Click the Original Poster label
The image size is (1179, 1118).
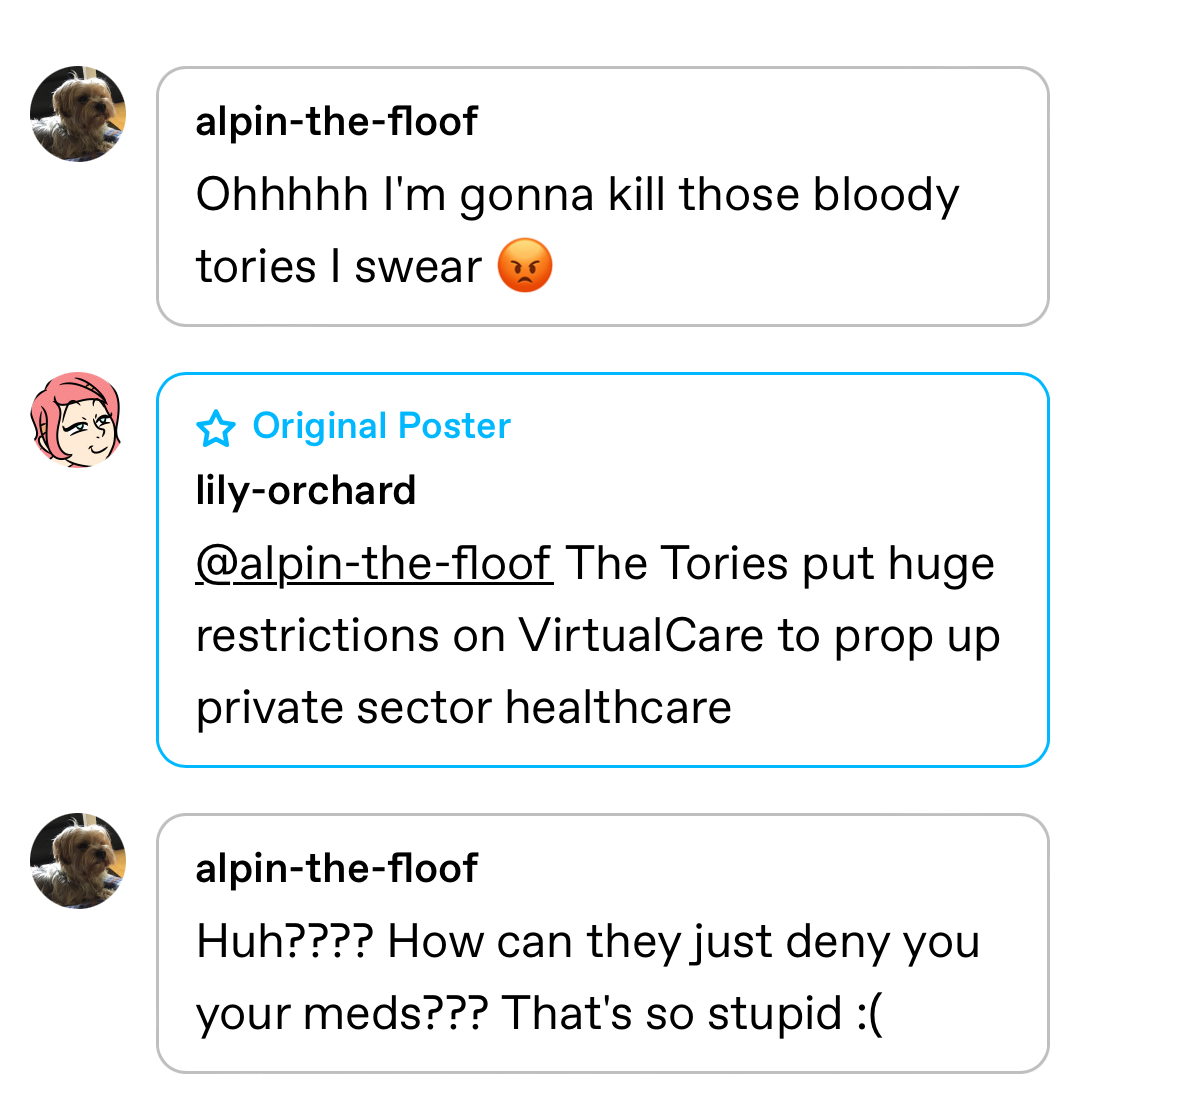point(381,426)
